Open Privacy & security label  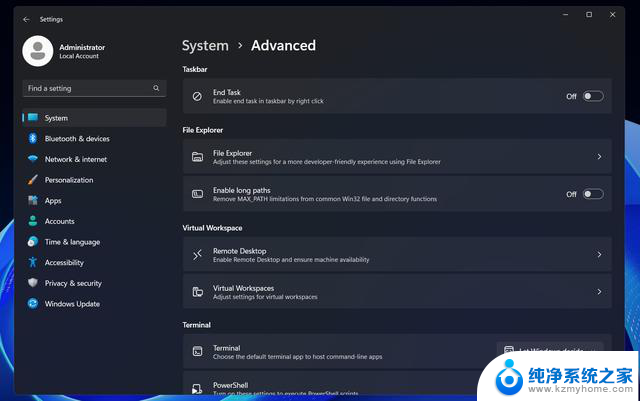click(73, 283)
